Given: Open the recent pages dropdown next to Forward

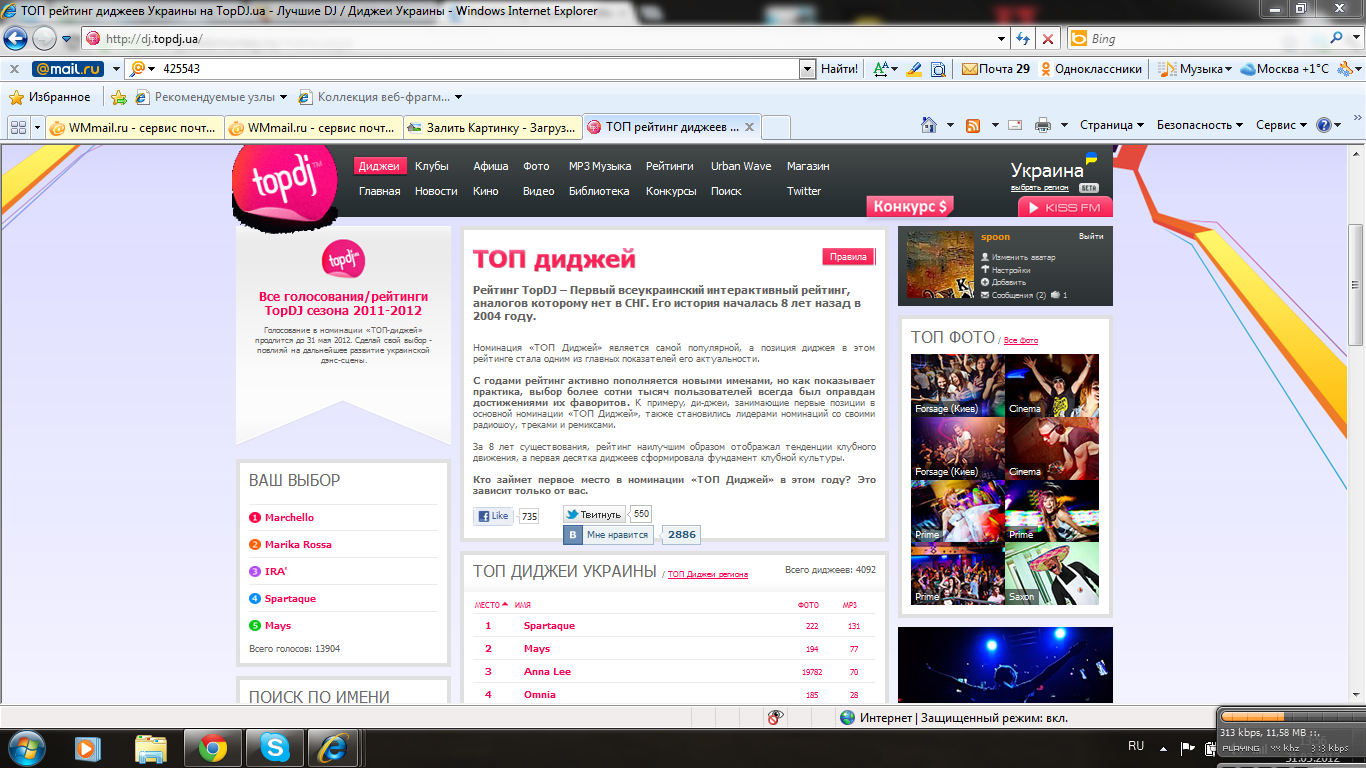Looking at the screenshot, I should pos(66,39).
